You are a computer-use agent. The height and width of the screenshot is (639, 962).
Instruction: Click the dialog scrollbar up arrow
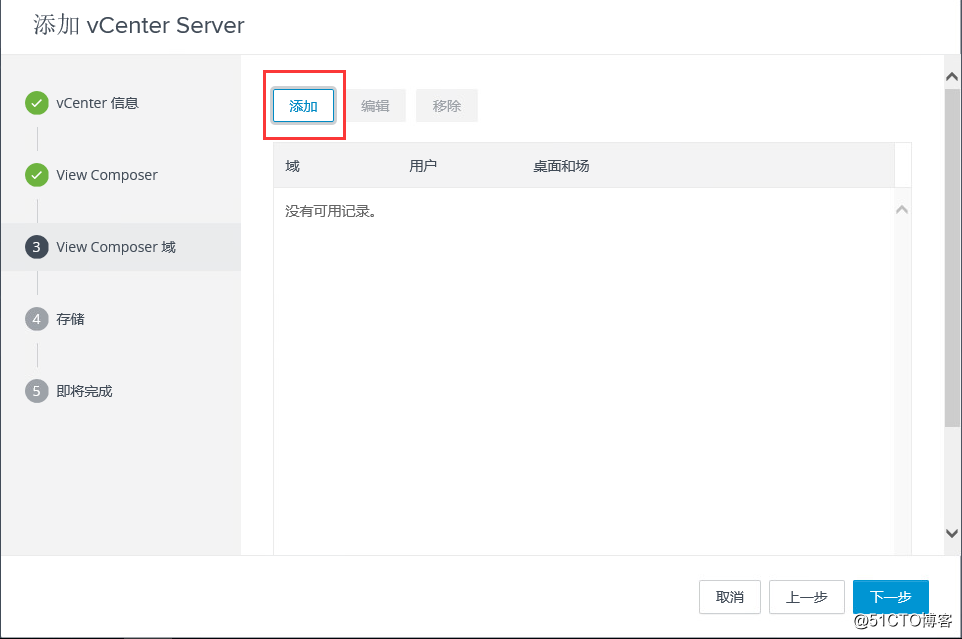(x=952, y=77)
